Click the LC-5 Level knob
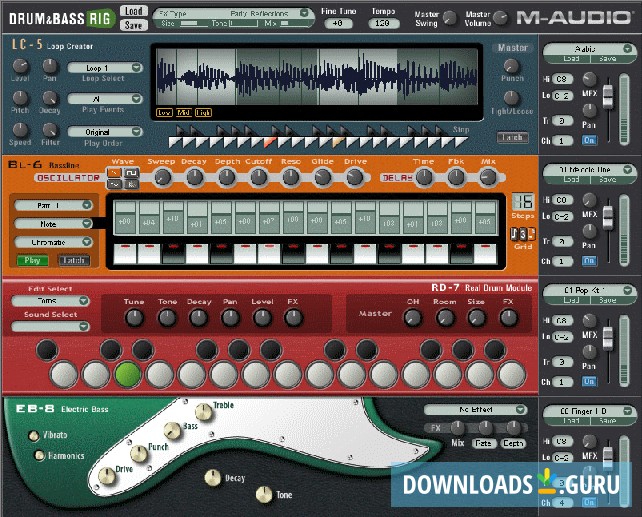642x517 pixels. [x=20, y=66]
